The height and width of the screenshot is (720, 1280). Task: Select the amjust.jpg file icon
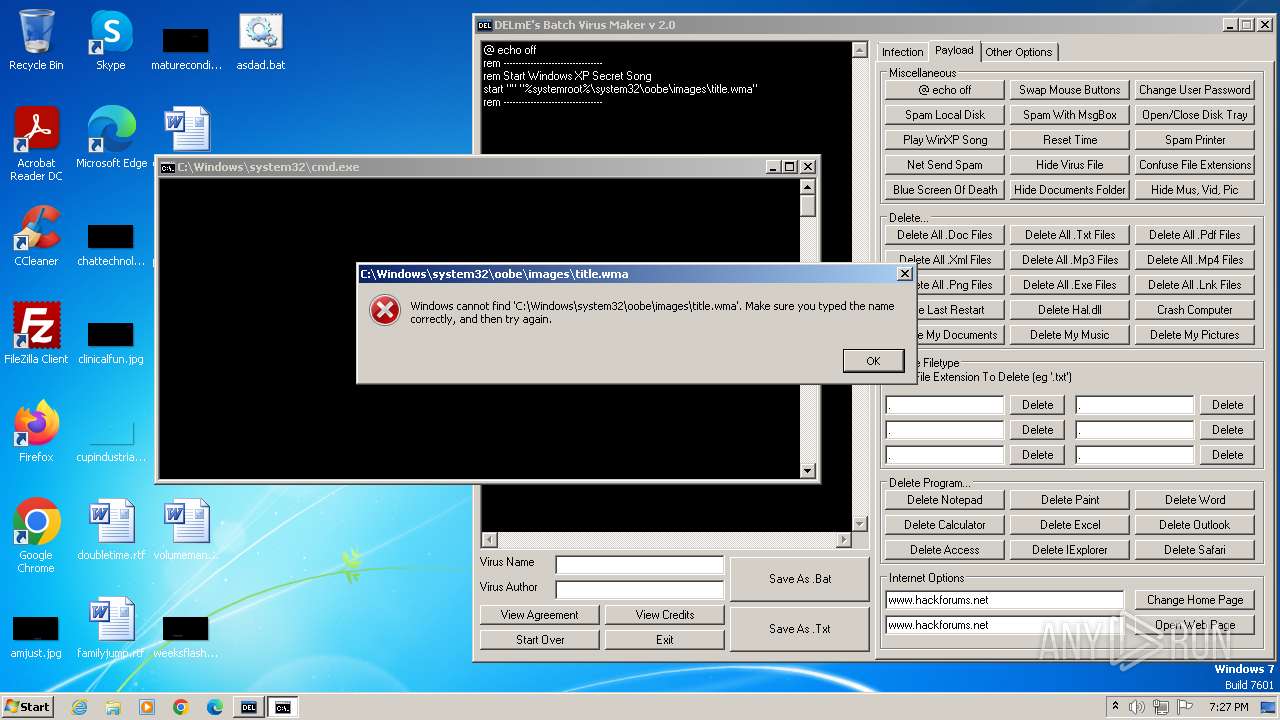point(36,635)
